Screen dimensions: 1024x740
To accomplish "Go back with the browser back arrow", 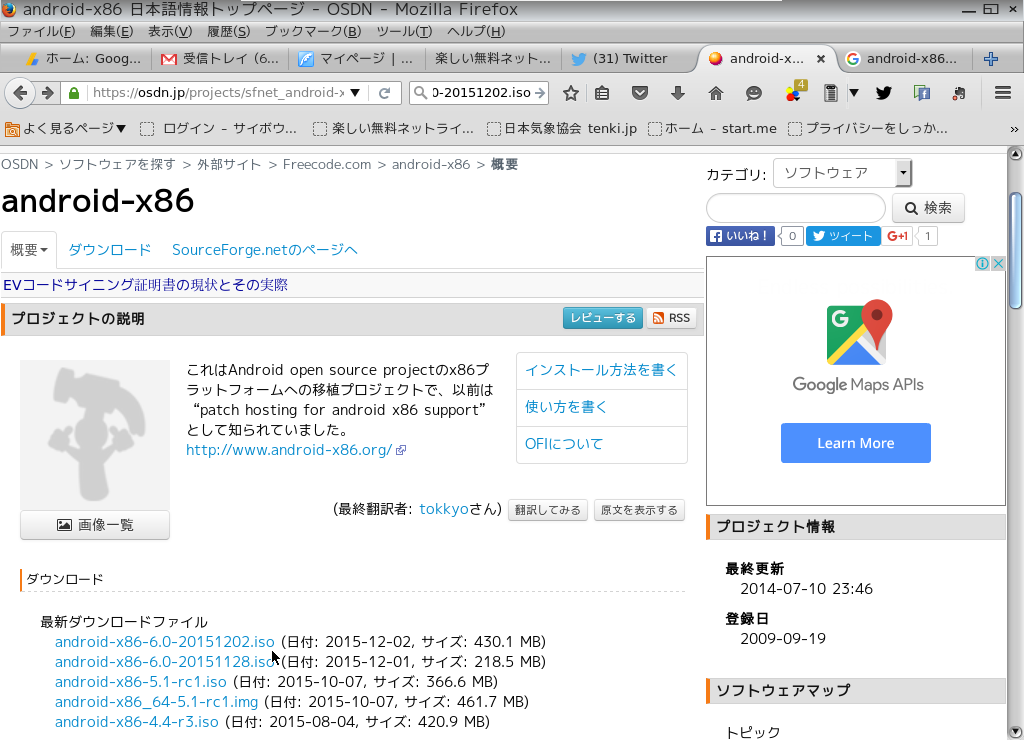I will click(20, 93).
